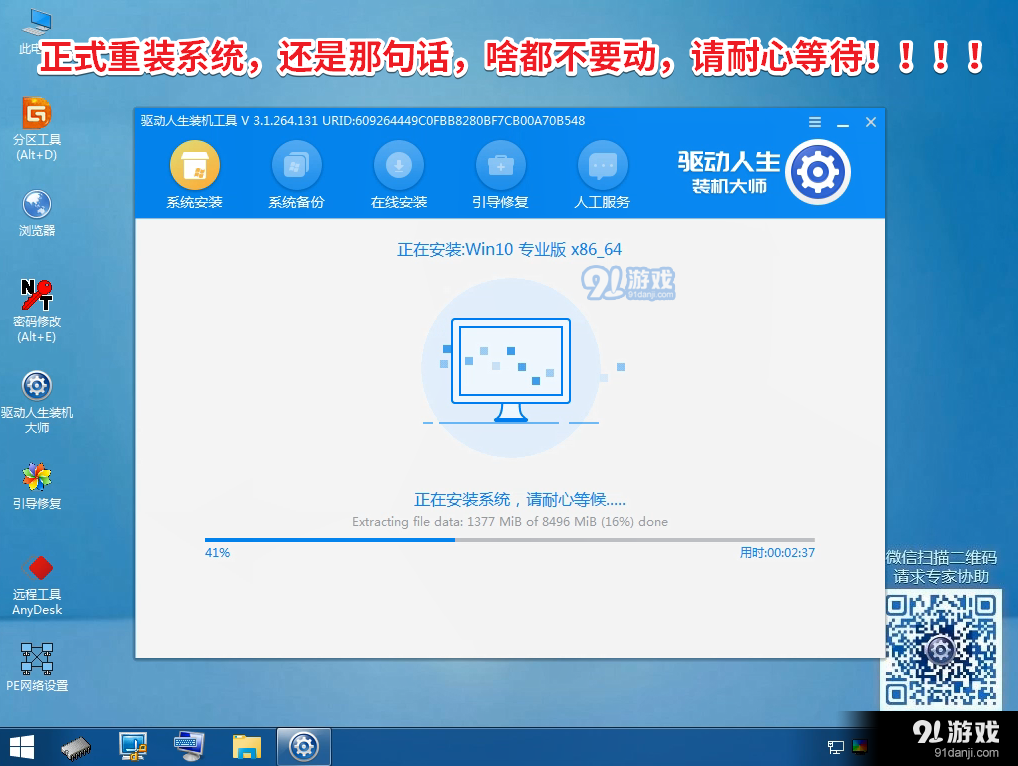
Task: Click the Windows Start button
Action: (x=22, y=747)
